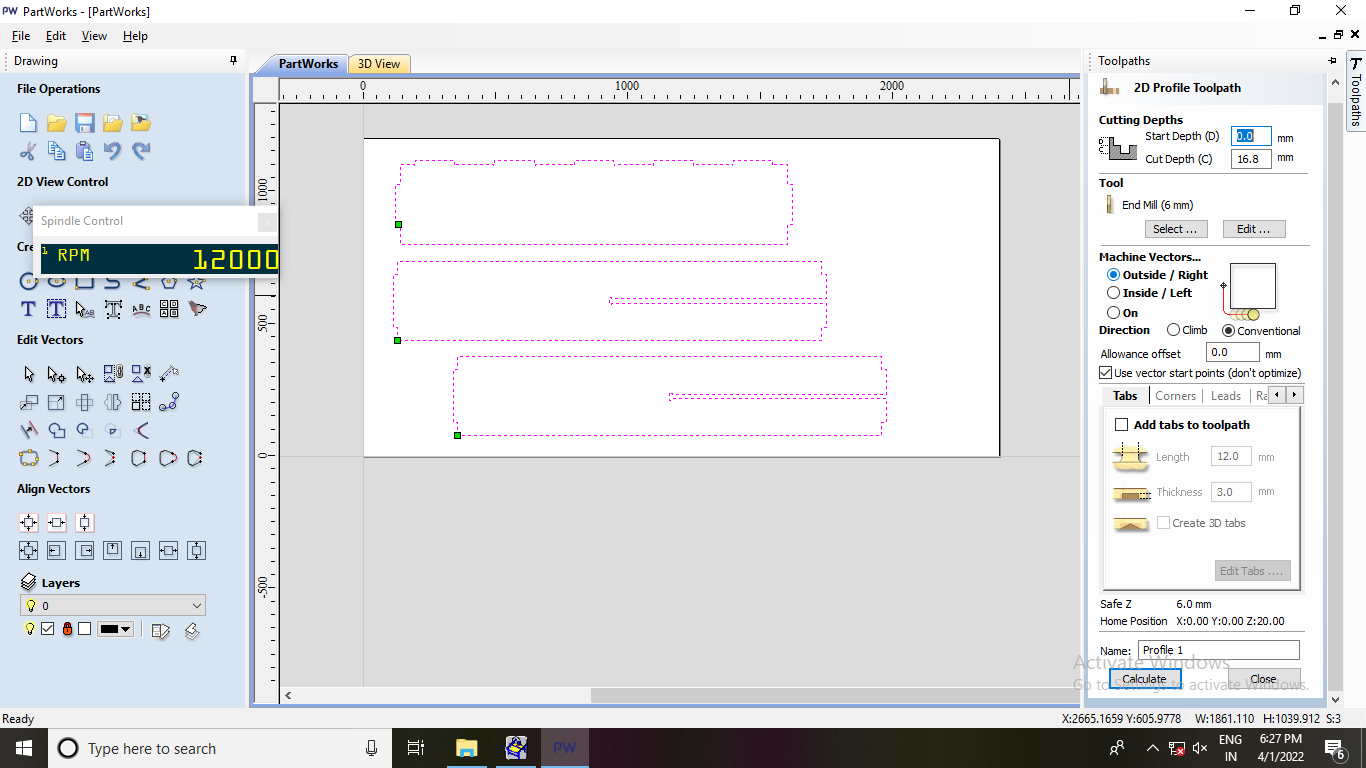Open the layer selection dropdown showing 0
The height and width of the screenshot is (768, 1366).
coord(113,605)
